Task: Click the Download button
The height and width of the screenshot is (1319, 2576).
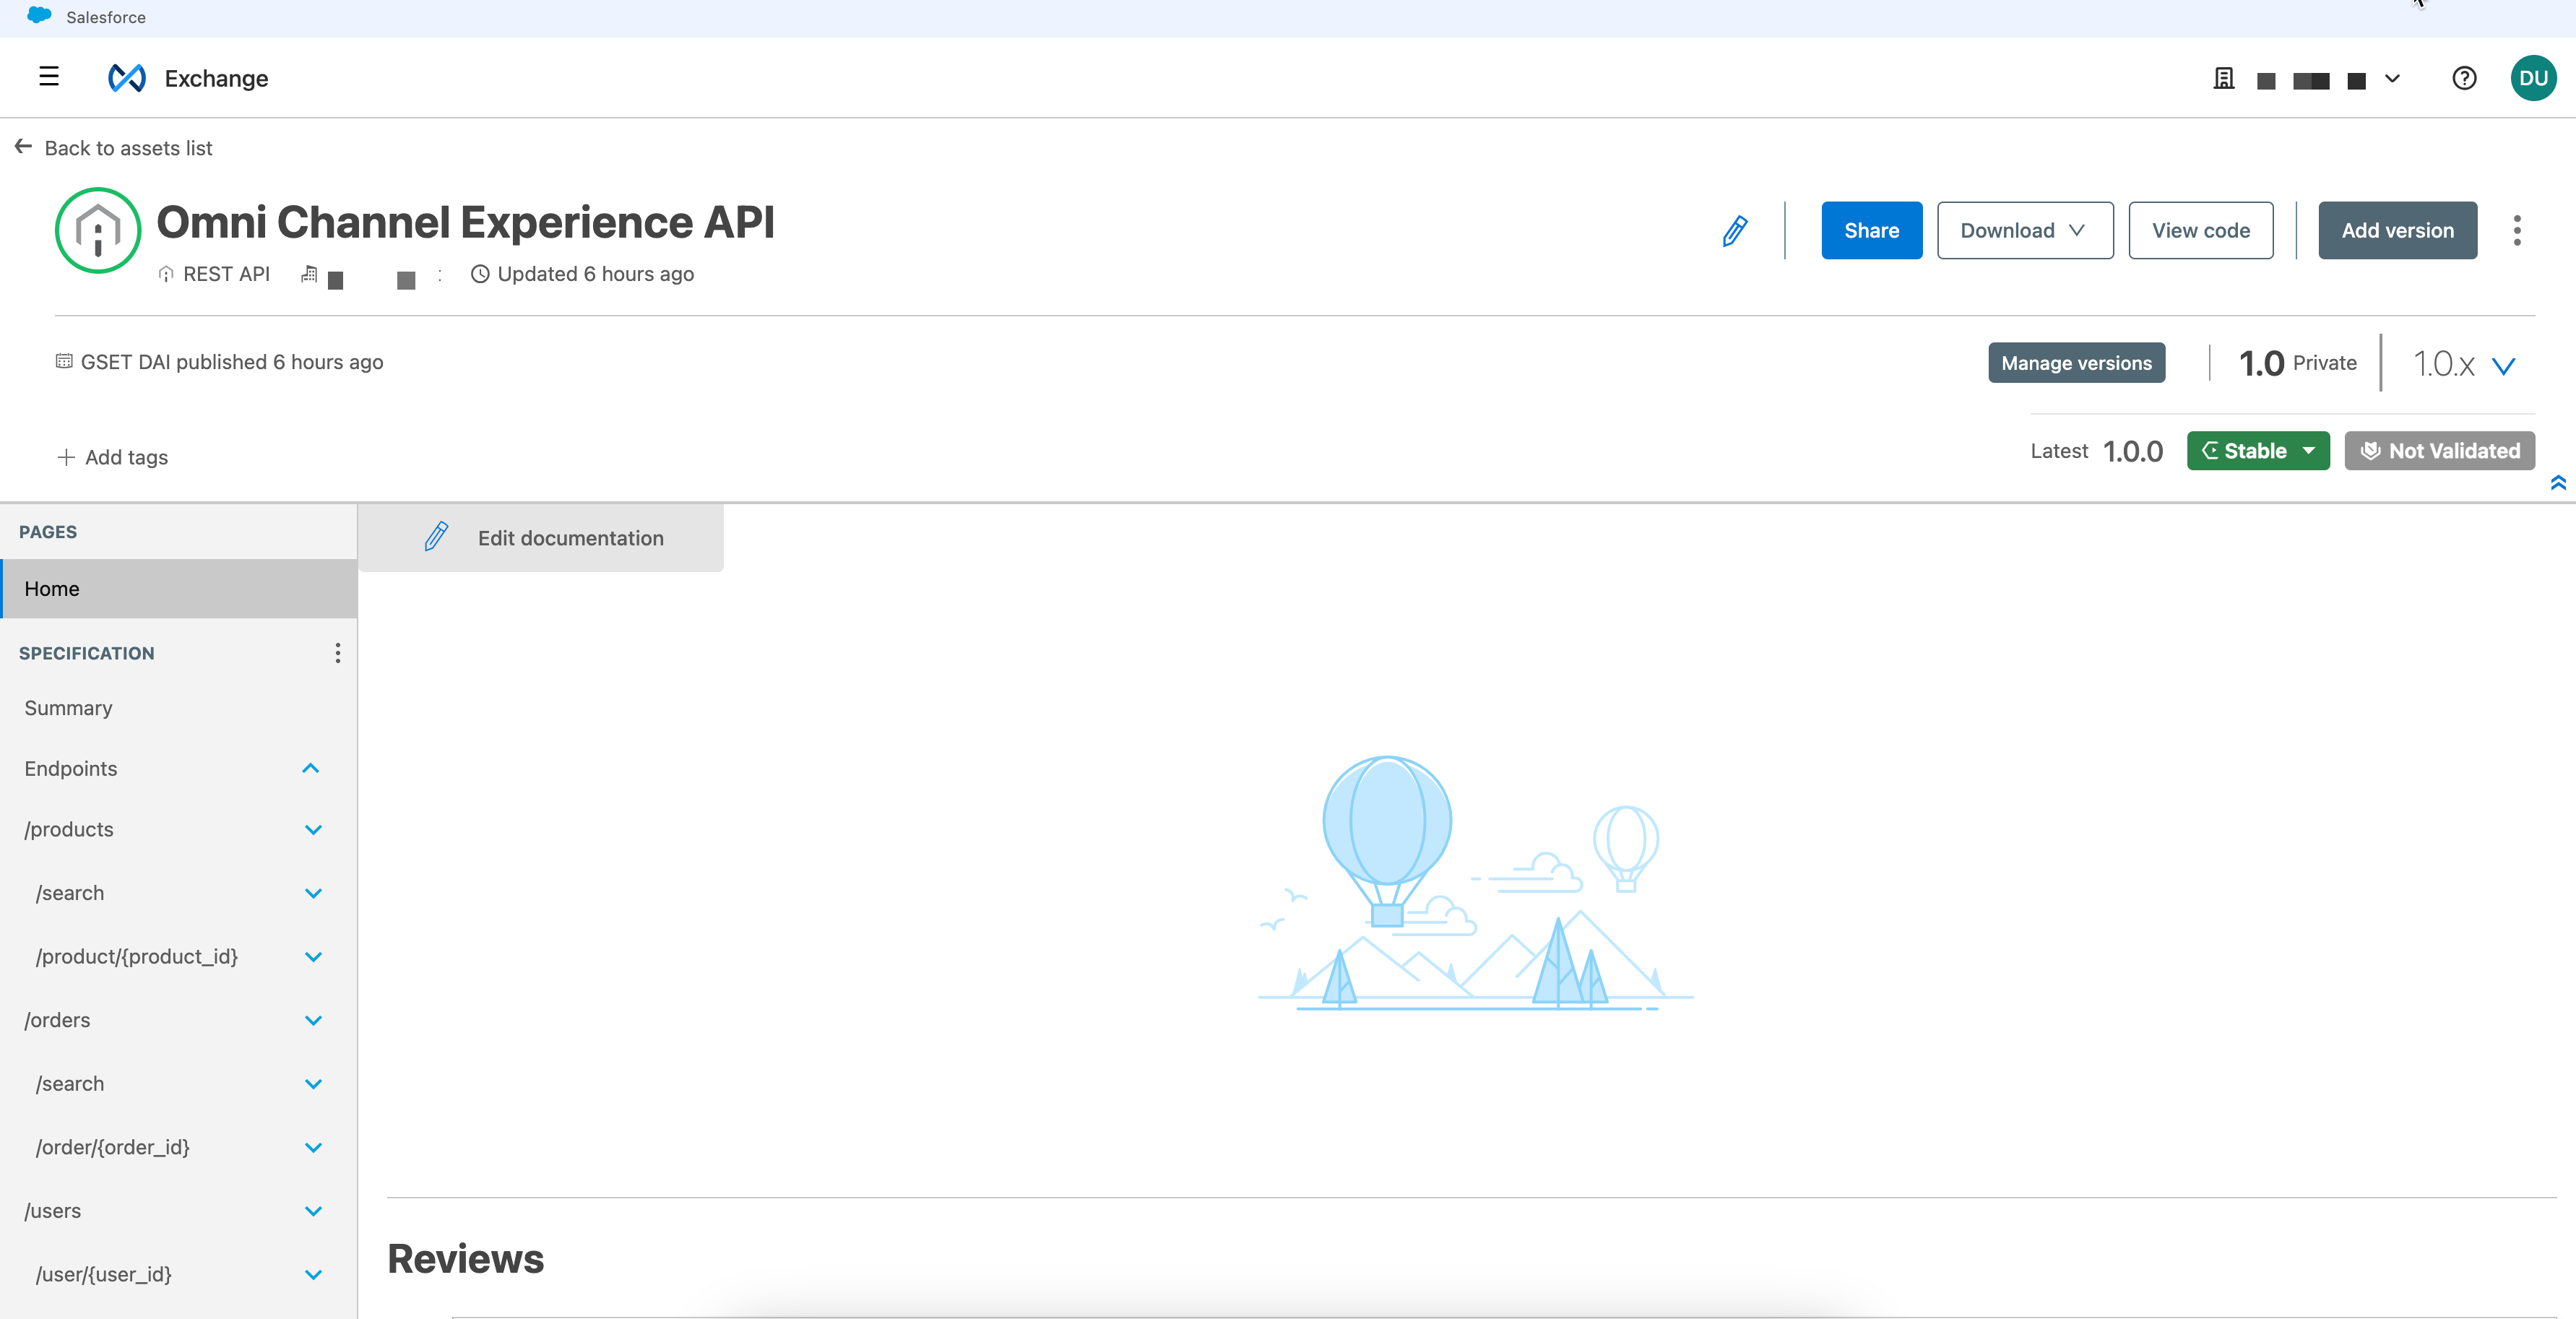Action: pos(2021,230)
